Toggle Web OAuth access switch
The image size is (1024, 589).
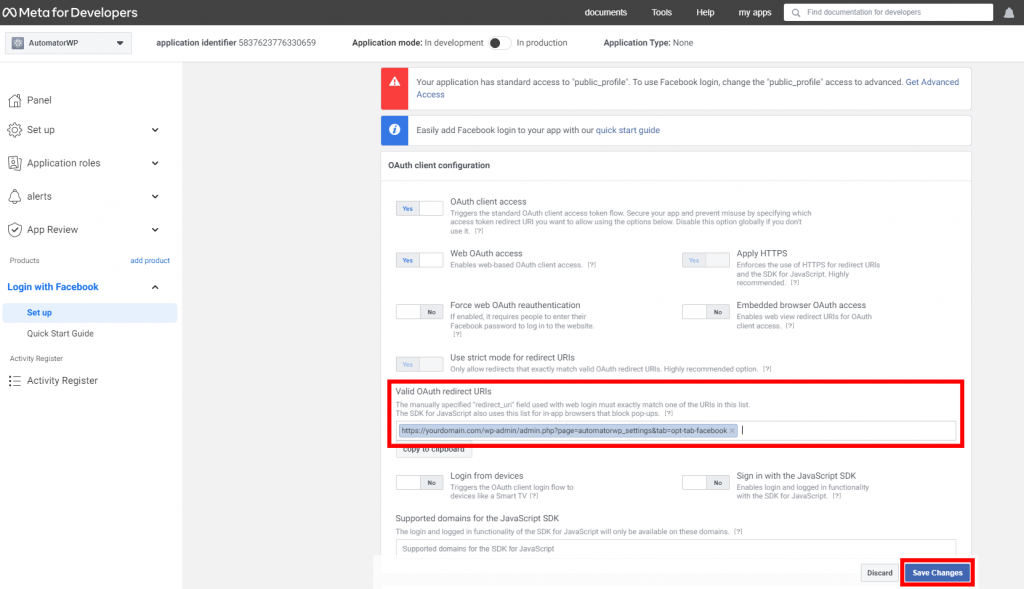coord(419,261)
